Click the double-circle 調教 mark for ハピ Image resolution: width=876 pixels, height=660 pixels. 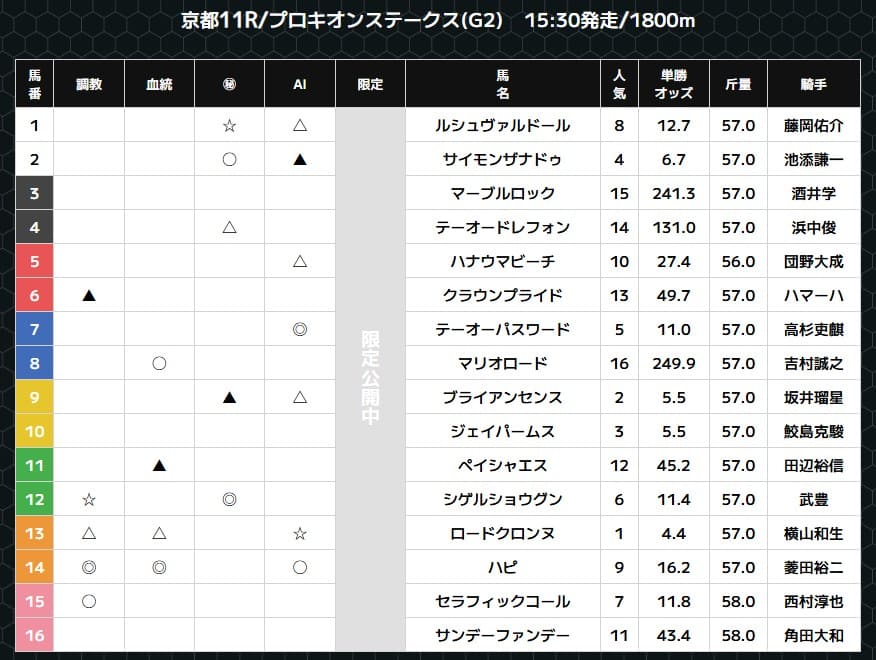click(89, 567)
